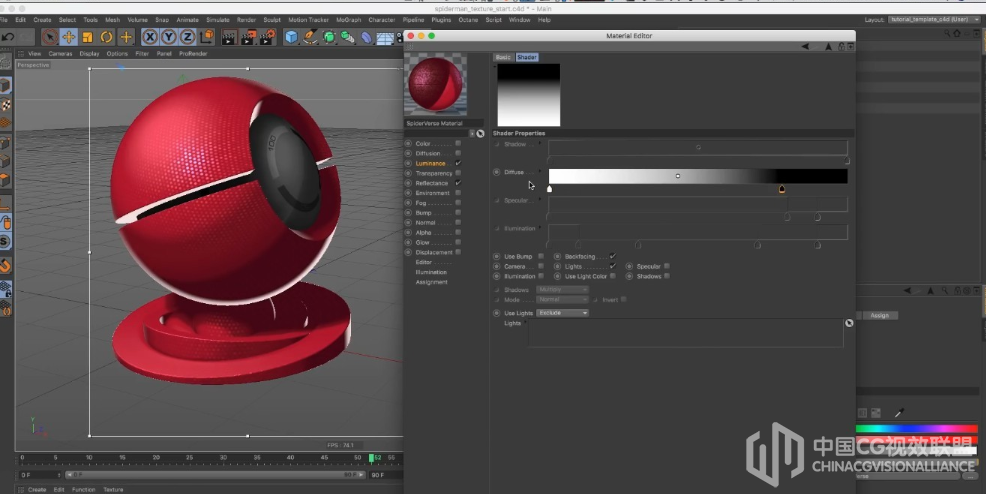Uncheck the Luminance channel checkbox
The image size is (986, 494).
point(458,163)
